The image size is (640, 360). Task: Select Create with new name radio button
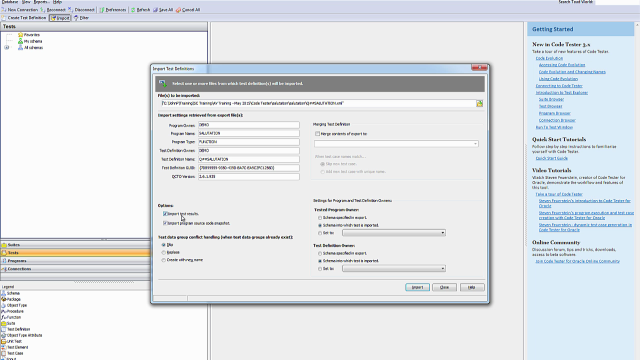point(164,260)
